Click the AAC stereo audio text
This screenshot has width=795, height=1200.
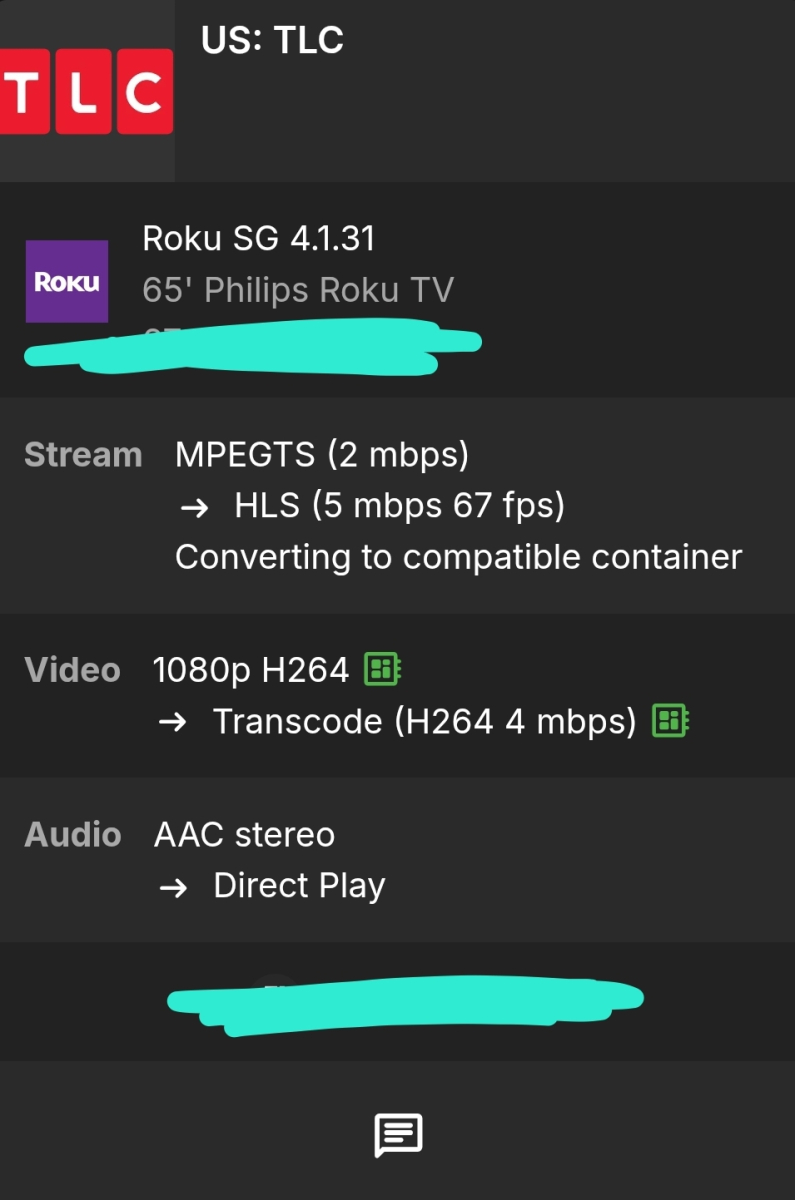click(244, 835)
